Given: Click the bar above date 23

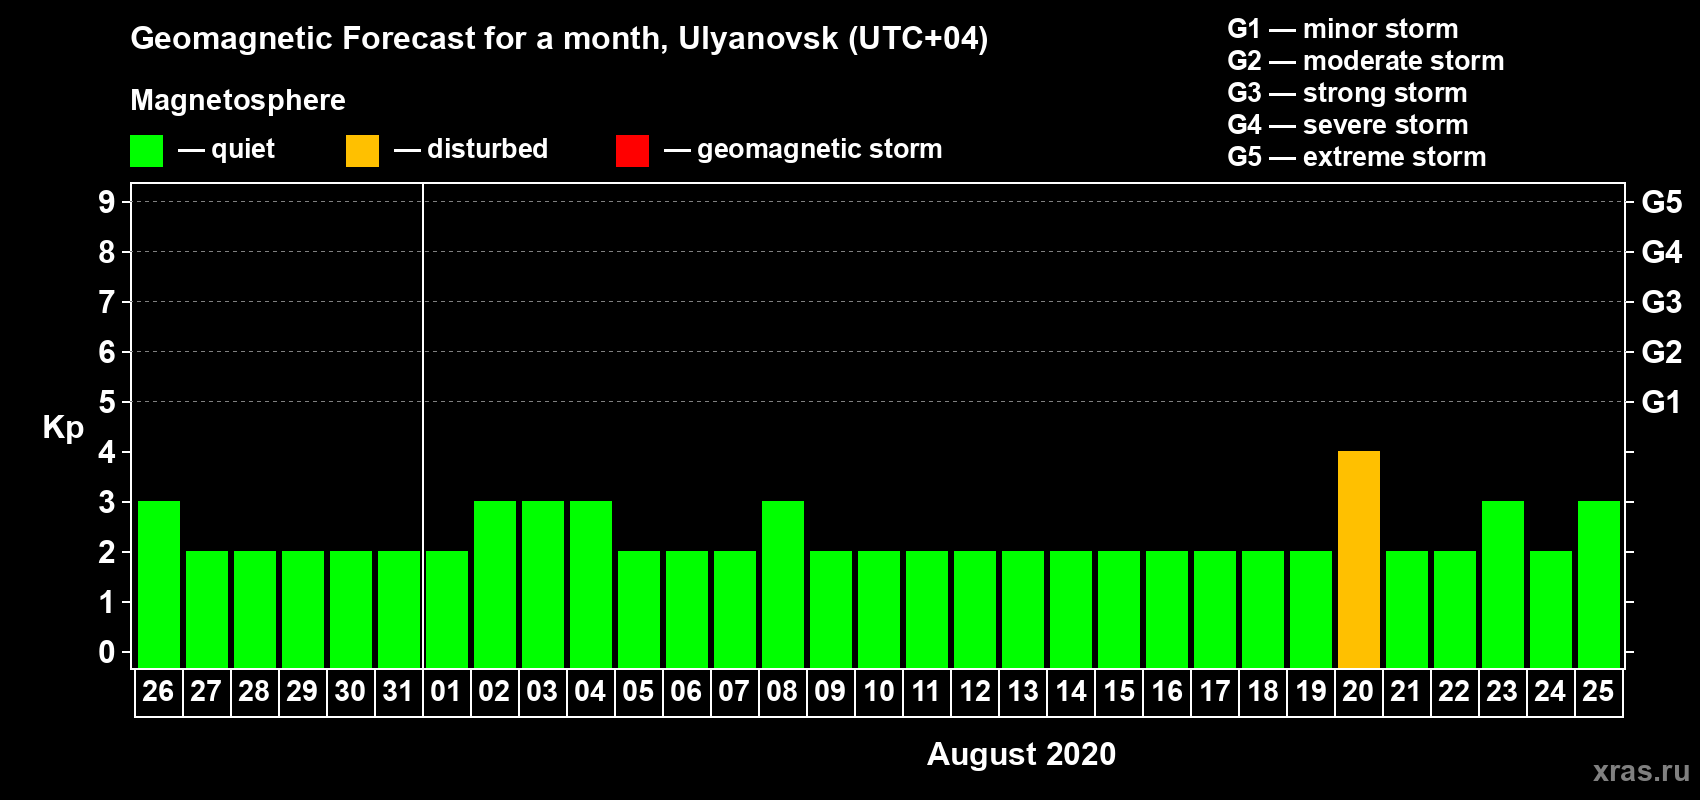Looking at the screenshot, I should pos(1503,584).
